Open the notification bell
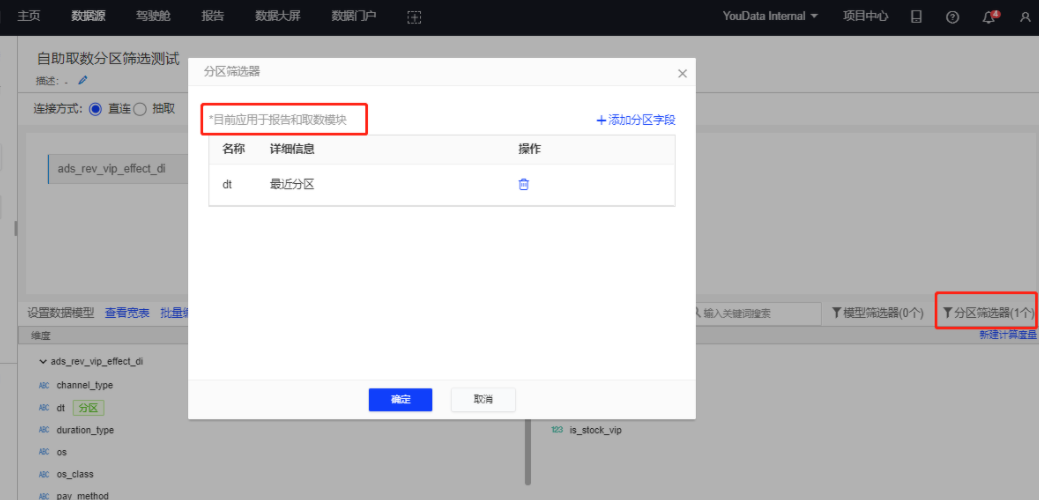The height and width of the screenshot is (500, 1039). point(989,17)
